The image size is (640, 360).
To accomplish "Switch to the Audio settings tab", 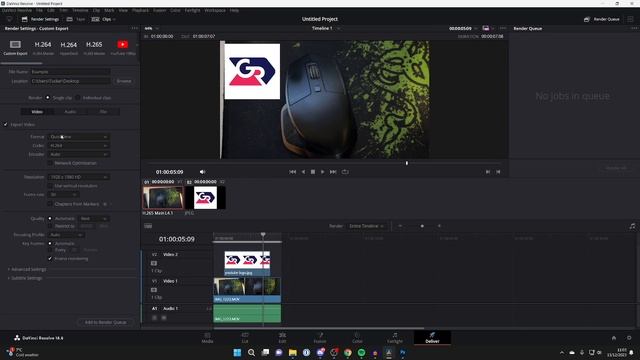I will pyautogui.click(x=70, y=111).
